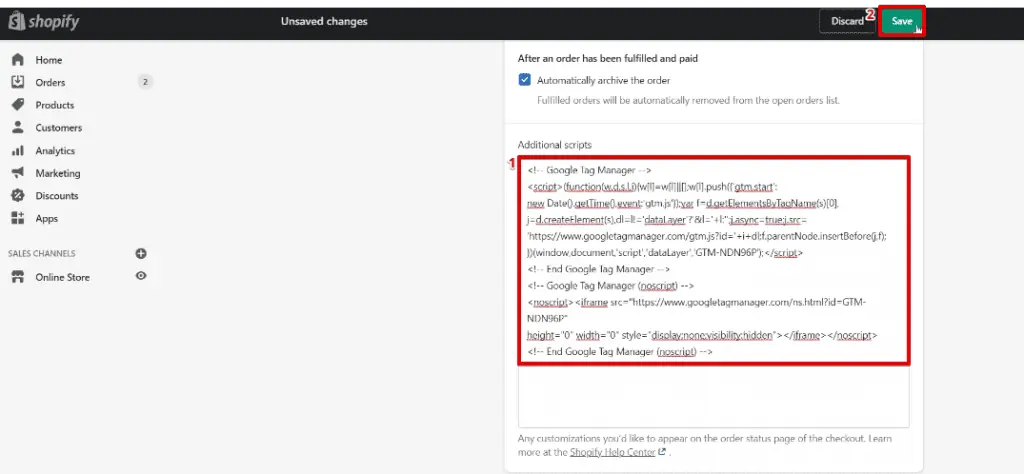Click the 'SALES CHANNELS' heading text

coord(41,253)
